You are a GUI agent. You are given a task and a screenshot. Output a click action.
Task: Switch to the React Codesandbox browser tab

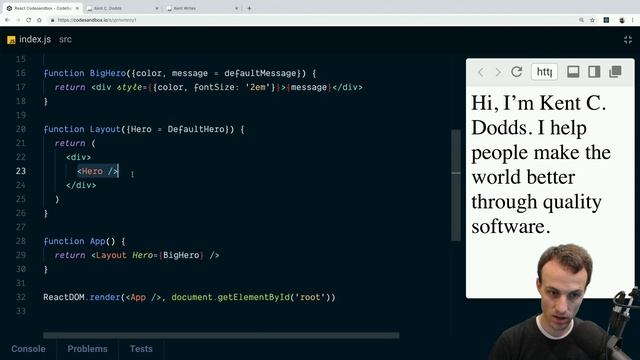click(41, 8)
